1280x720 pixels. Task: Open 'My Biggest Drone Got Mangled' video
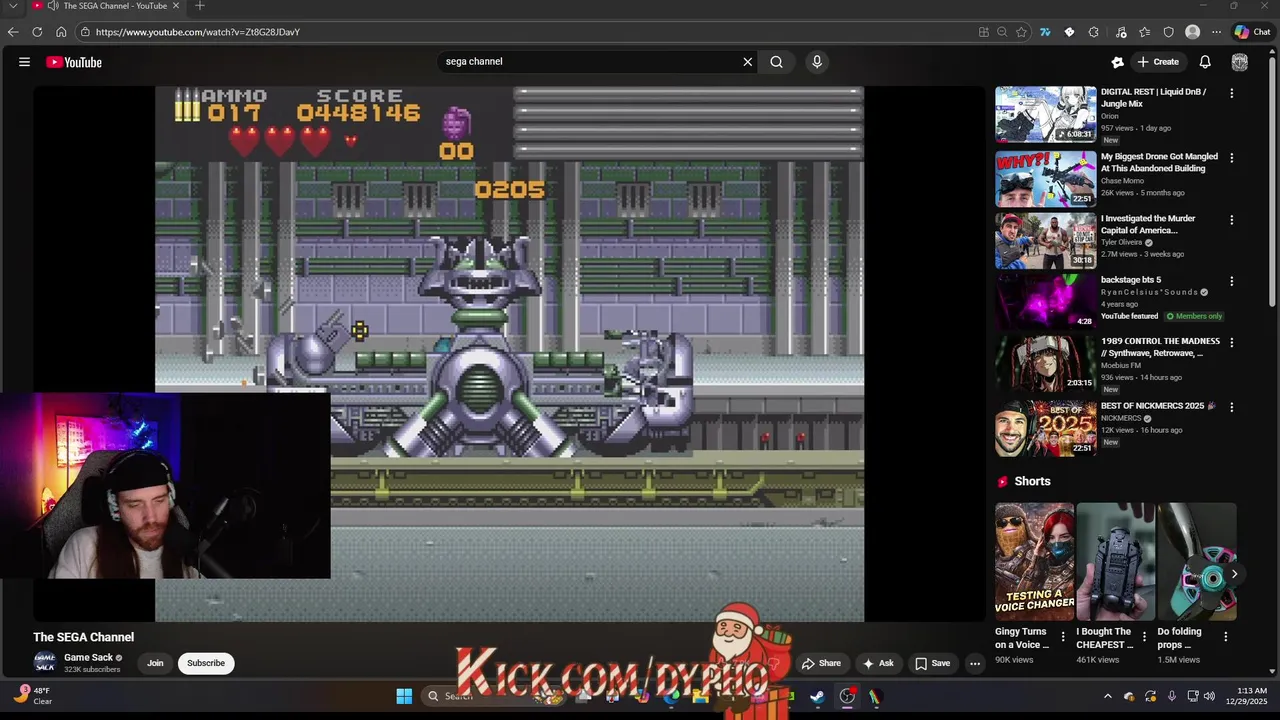(x=1159, y=162)
